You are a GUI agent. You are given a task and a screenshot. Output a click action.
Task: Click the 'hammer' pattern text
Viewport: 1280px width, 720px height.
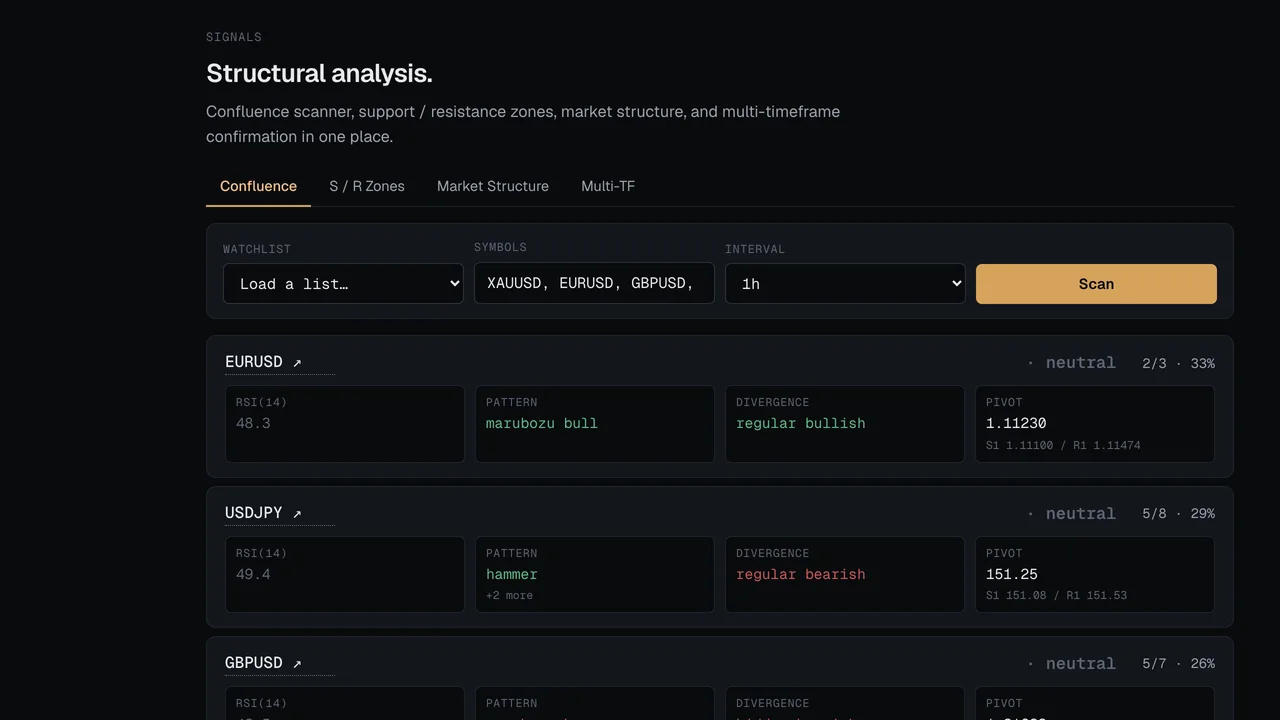click(512, 575)
